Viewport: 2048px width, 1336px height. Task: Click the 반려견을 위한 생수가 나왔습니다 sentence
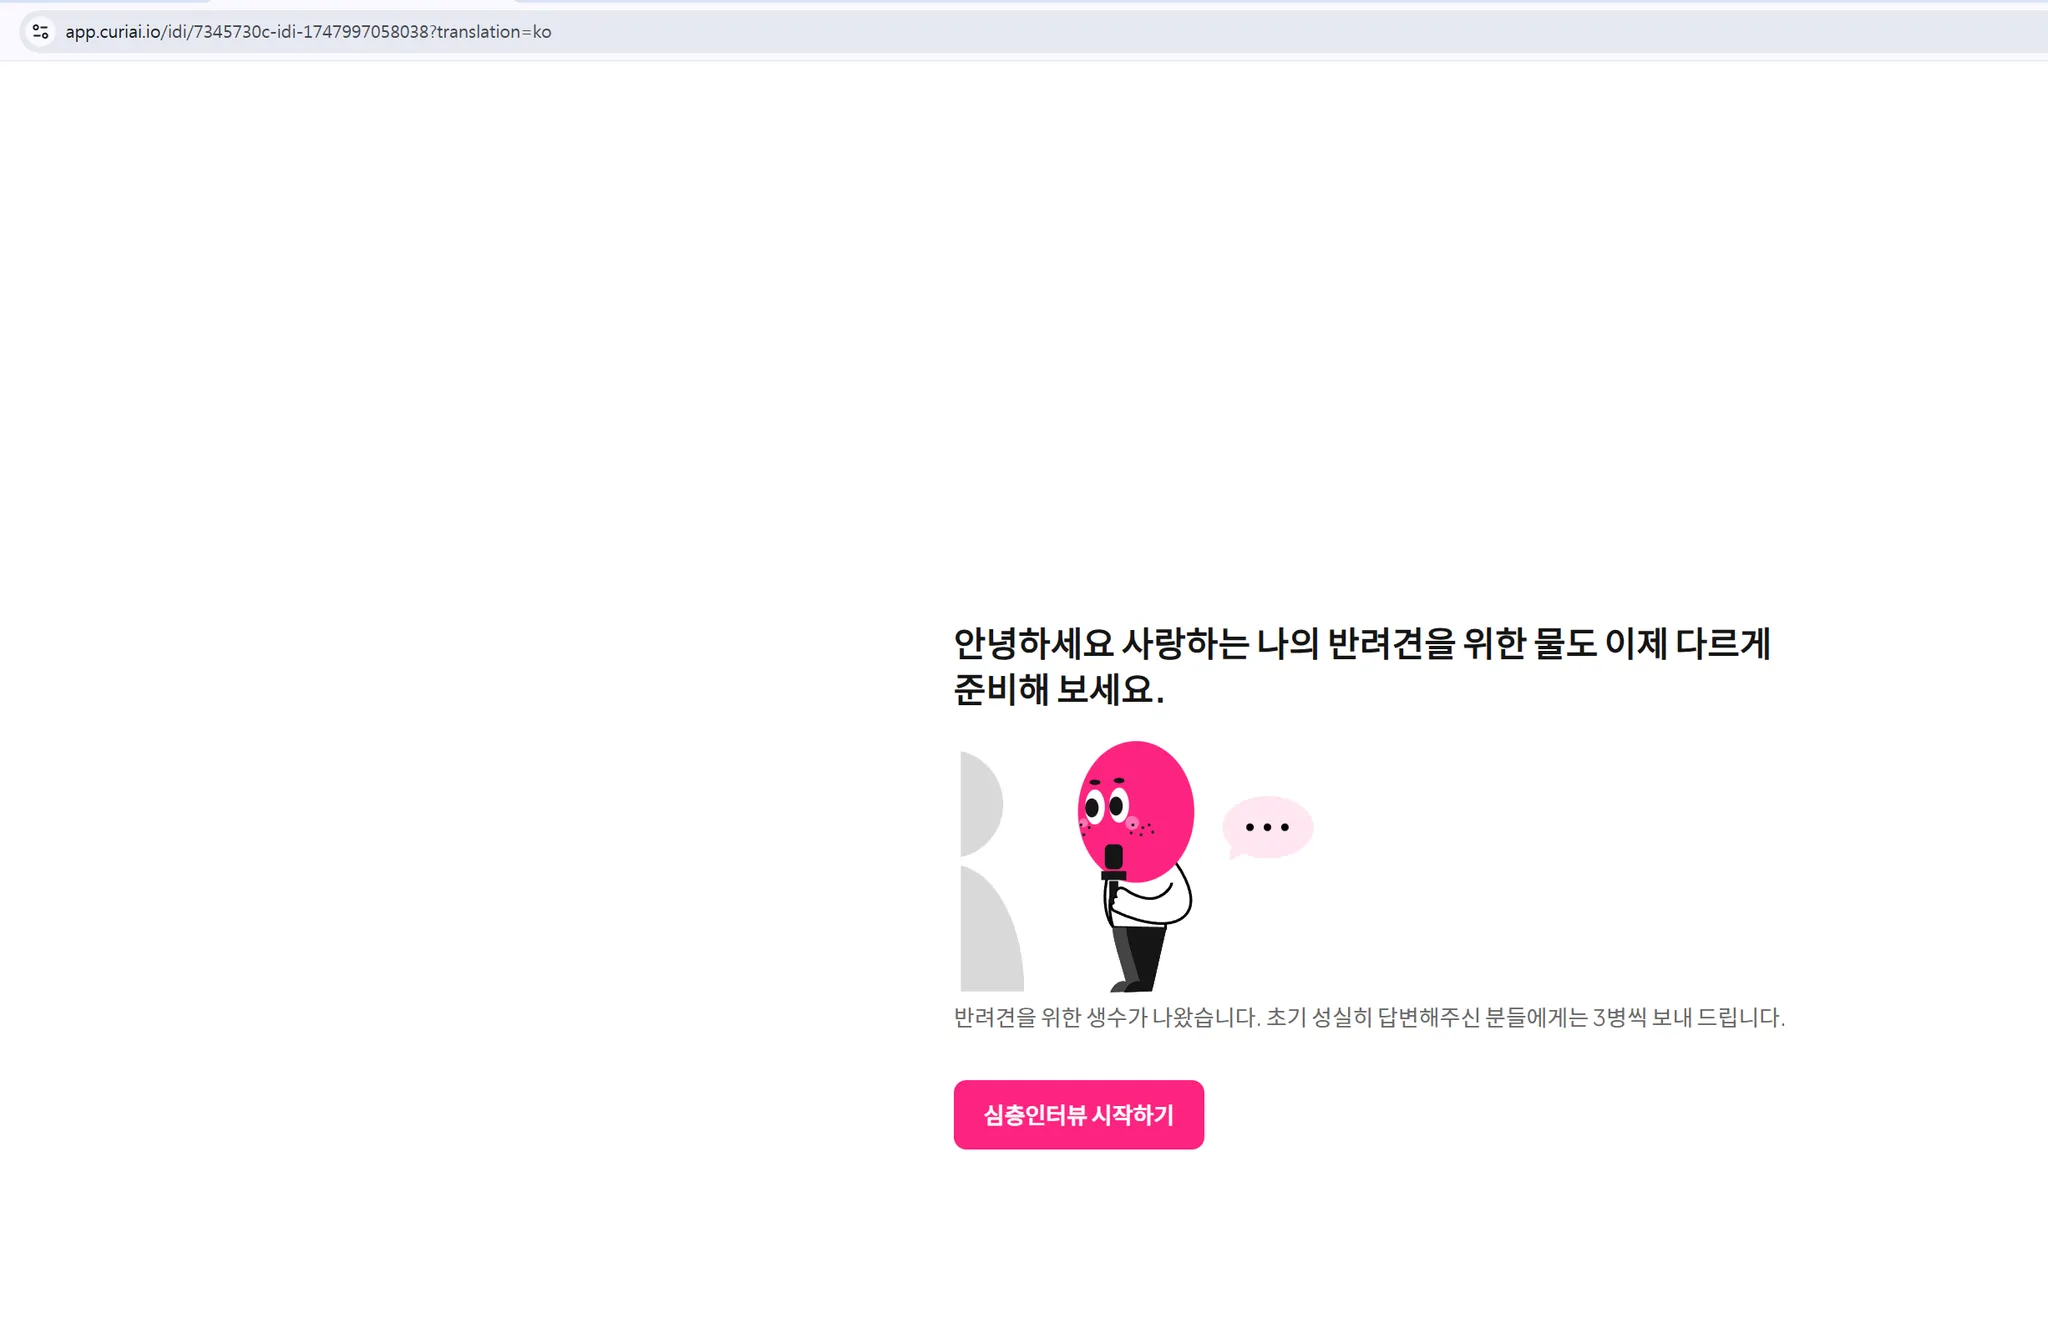tap(1106, 1018)
